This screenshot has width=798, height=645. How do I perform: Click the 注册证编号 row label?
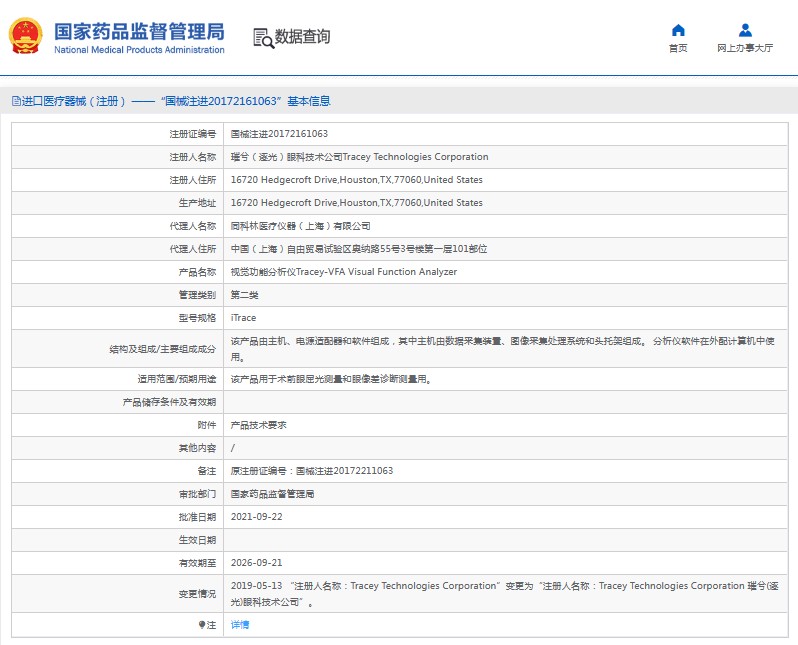(193, 134)
